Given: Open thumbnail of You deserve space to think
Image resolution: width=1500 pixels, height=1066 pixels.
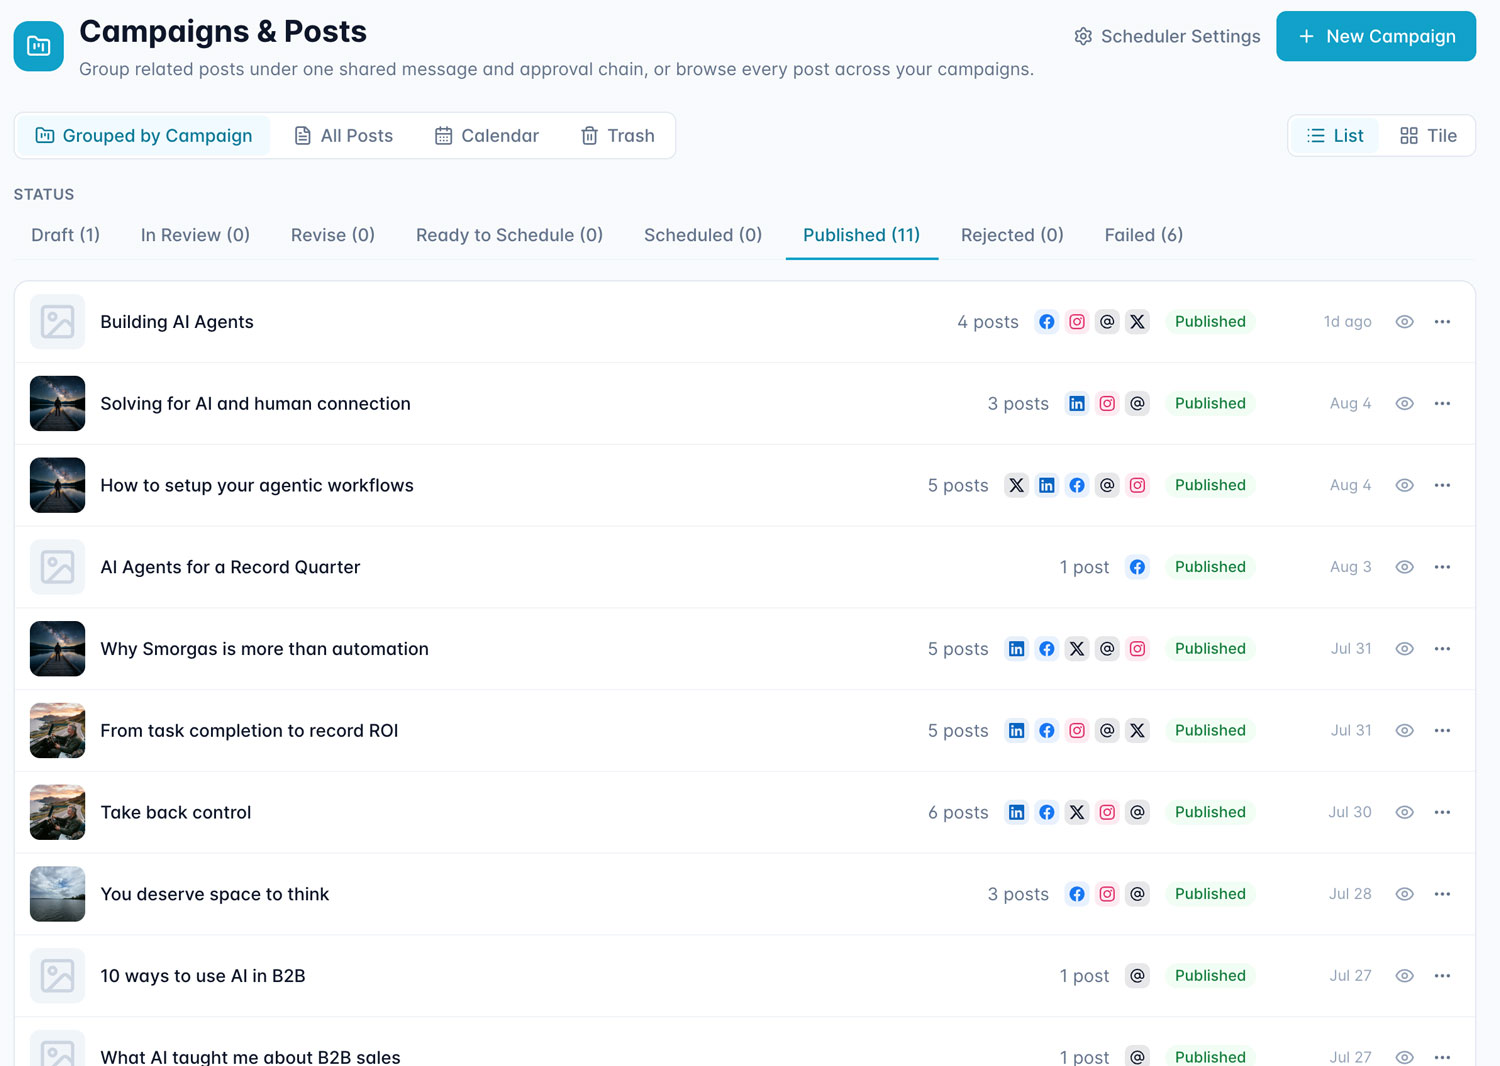Looking at the screenshot, I should 57,894.
